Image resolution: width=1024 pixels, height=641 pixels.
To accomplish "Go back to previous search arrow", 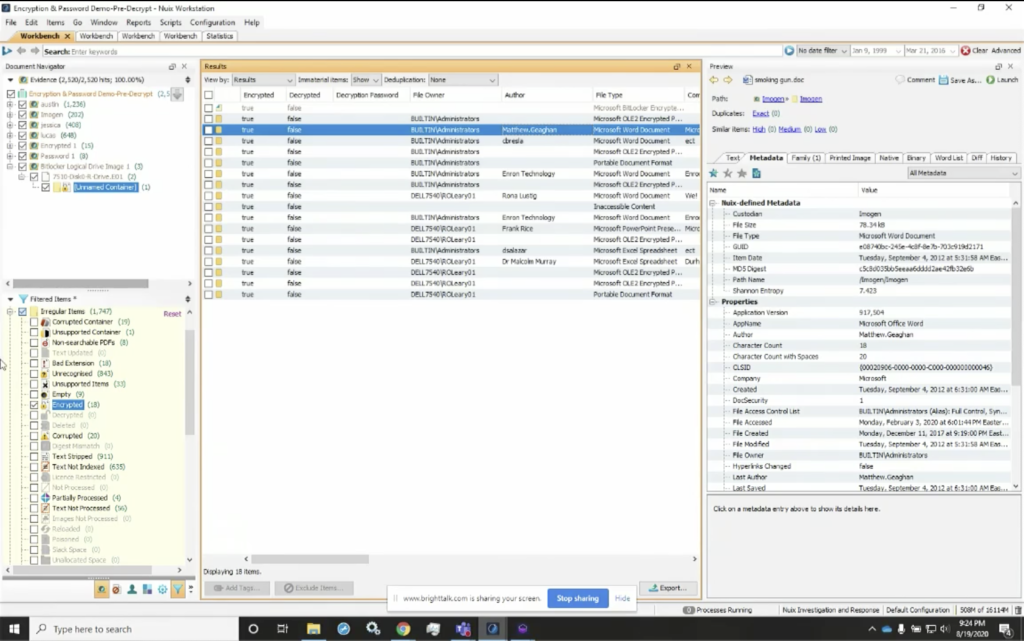I will coord(22,51).
